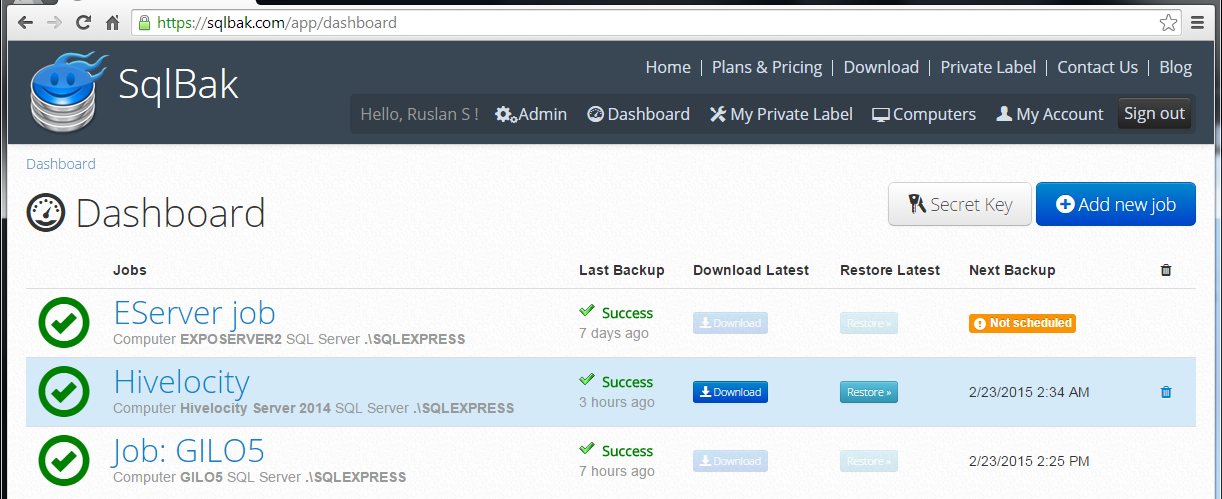Delete the Hivelocity job with trash icon
Viewport: 1222px width, 499px height.
click(x=1165, y=392)
